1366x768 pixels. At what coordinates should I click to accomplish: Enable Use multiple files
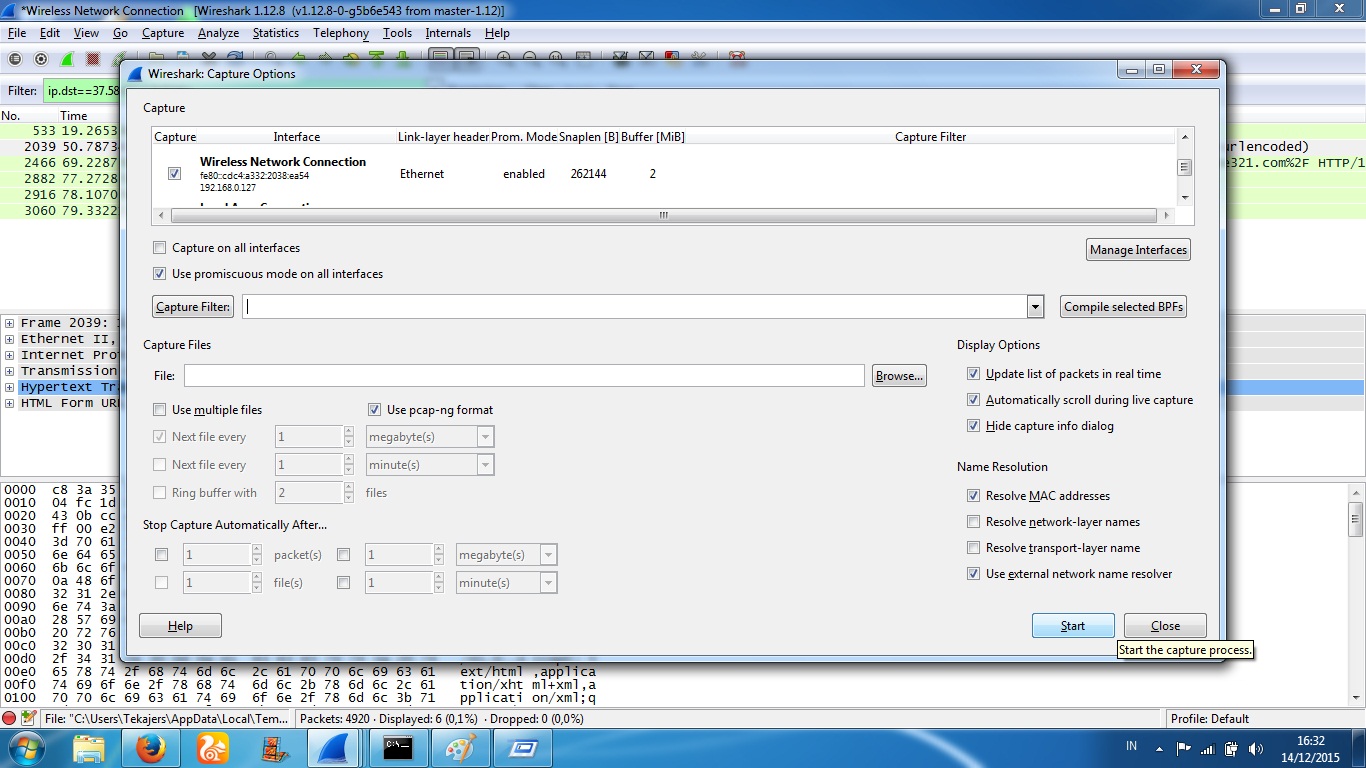(159, 410)
